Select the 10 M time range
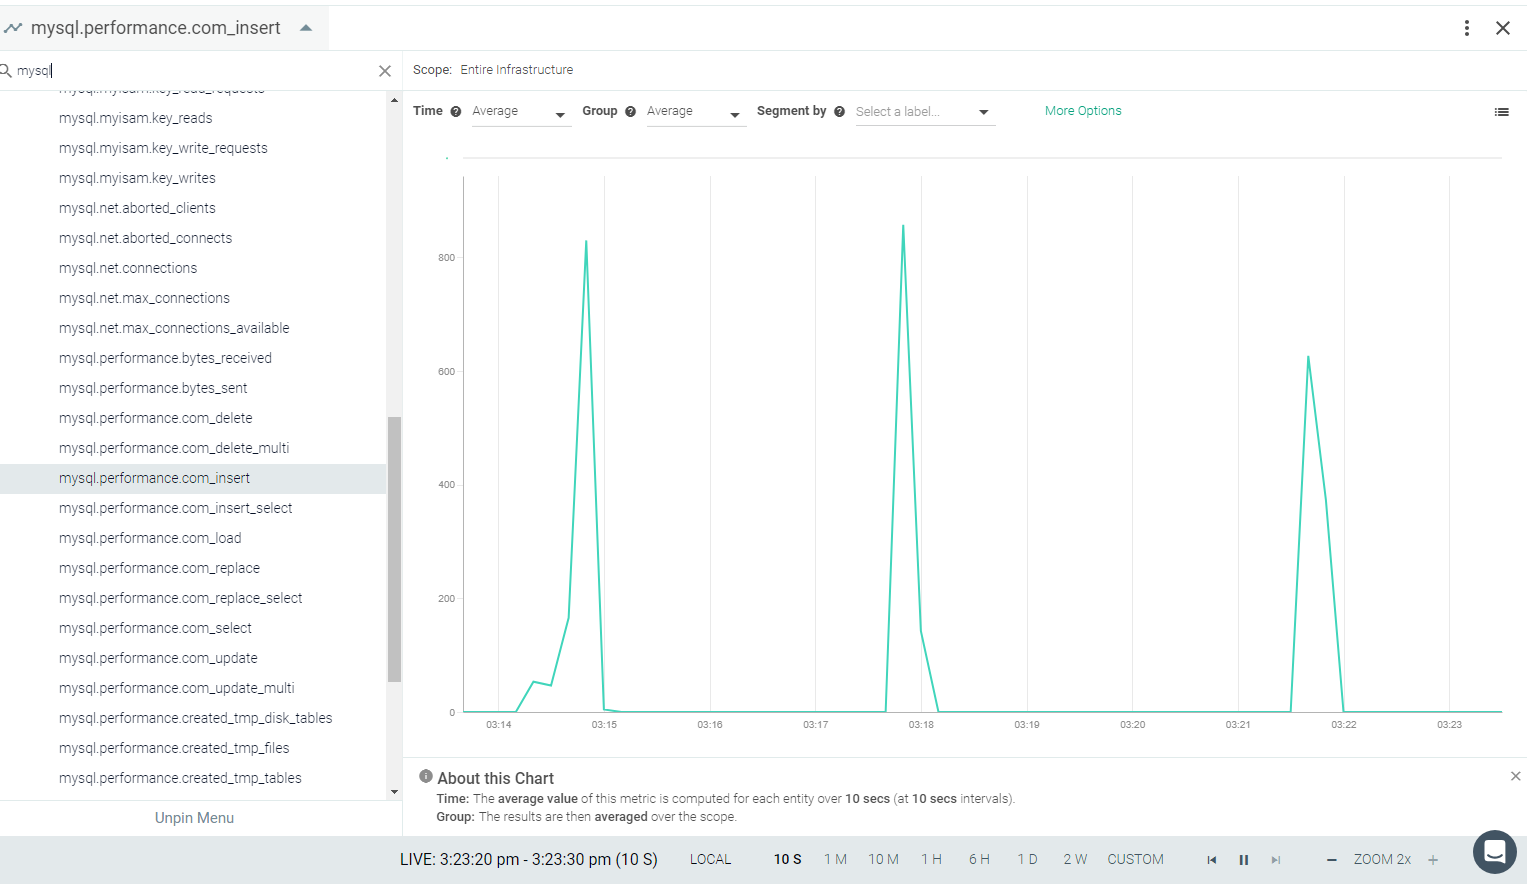 pyautogui.click(x=884, y=860)
